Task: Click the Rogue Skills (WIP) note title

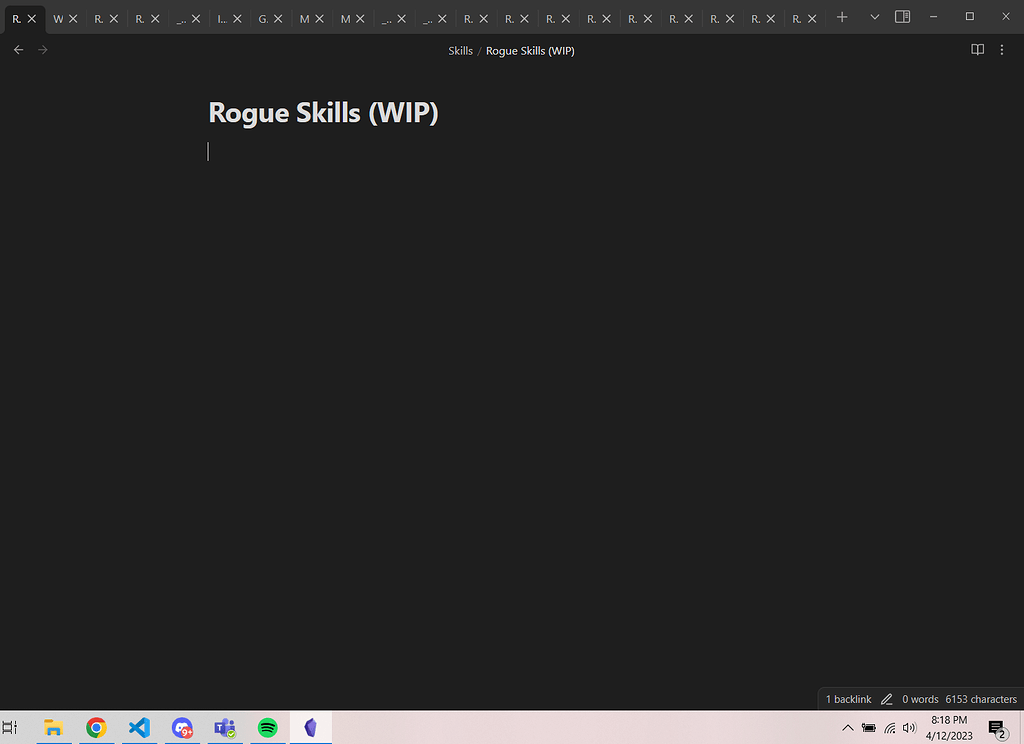Action: [323, 113]
